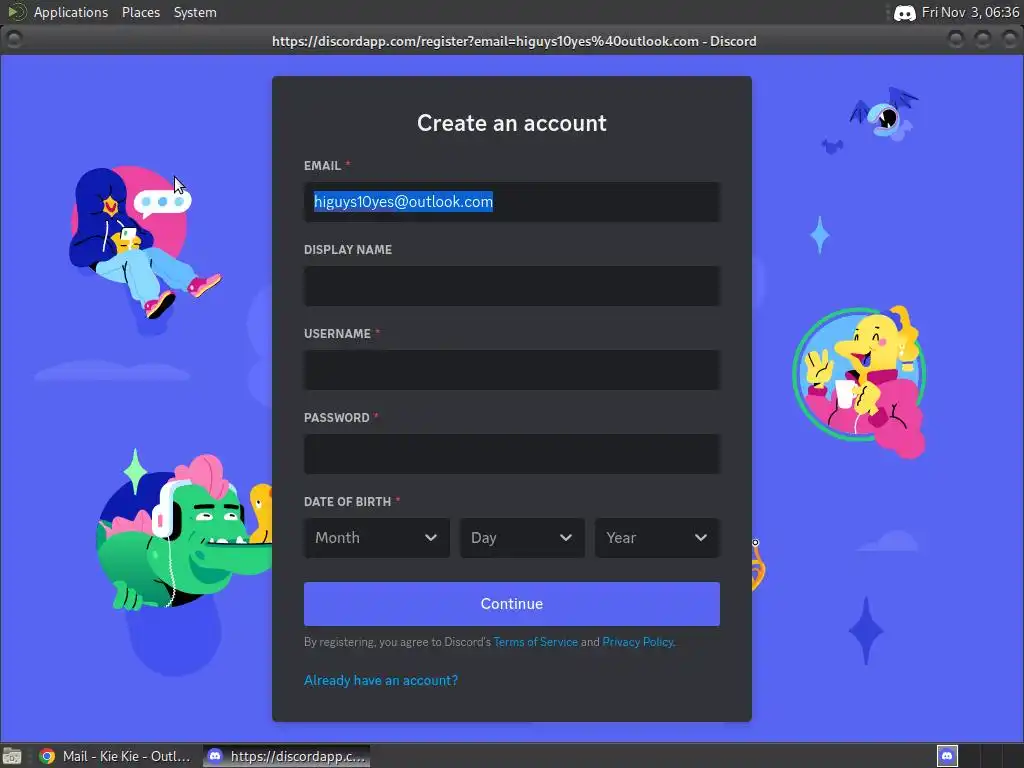The image size is (1024, 768).
Task: Click the 'DISPLAY NAME' label text
Action: tap(347, 249)
